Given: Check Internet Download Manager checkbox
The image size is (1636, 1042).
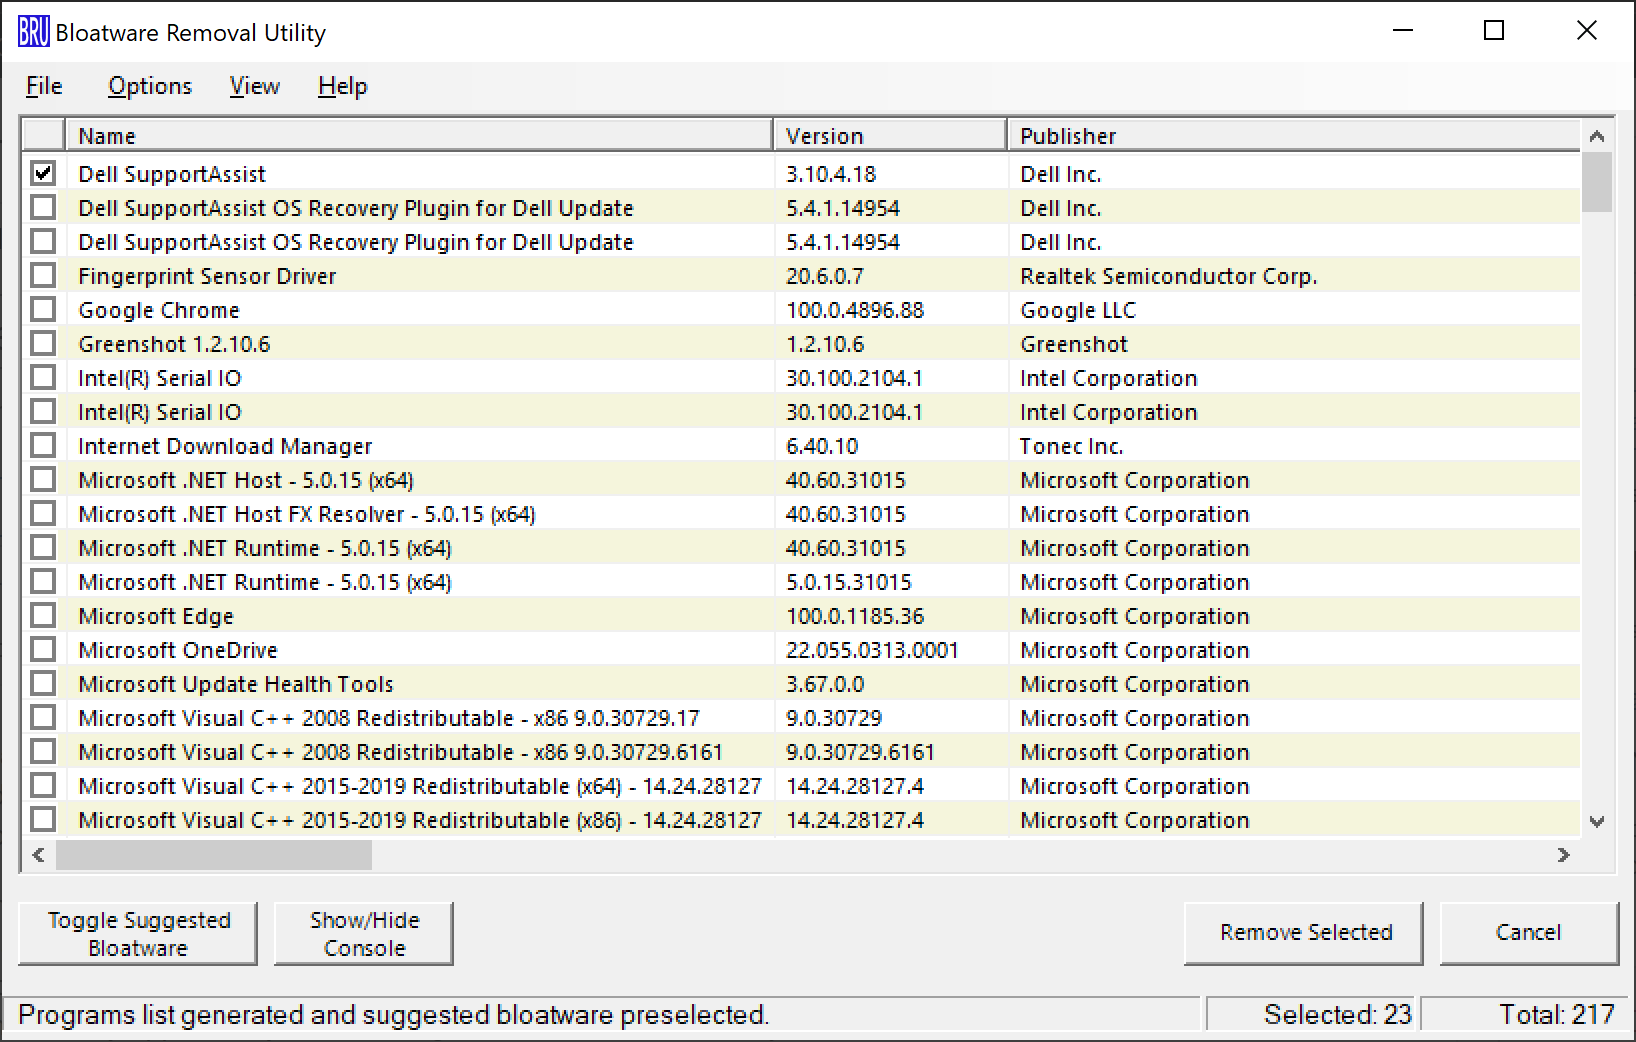Looking at the screenshot, I should [x=43, y=445].
